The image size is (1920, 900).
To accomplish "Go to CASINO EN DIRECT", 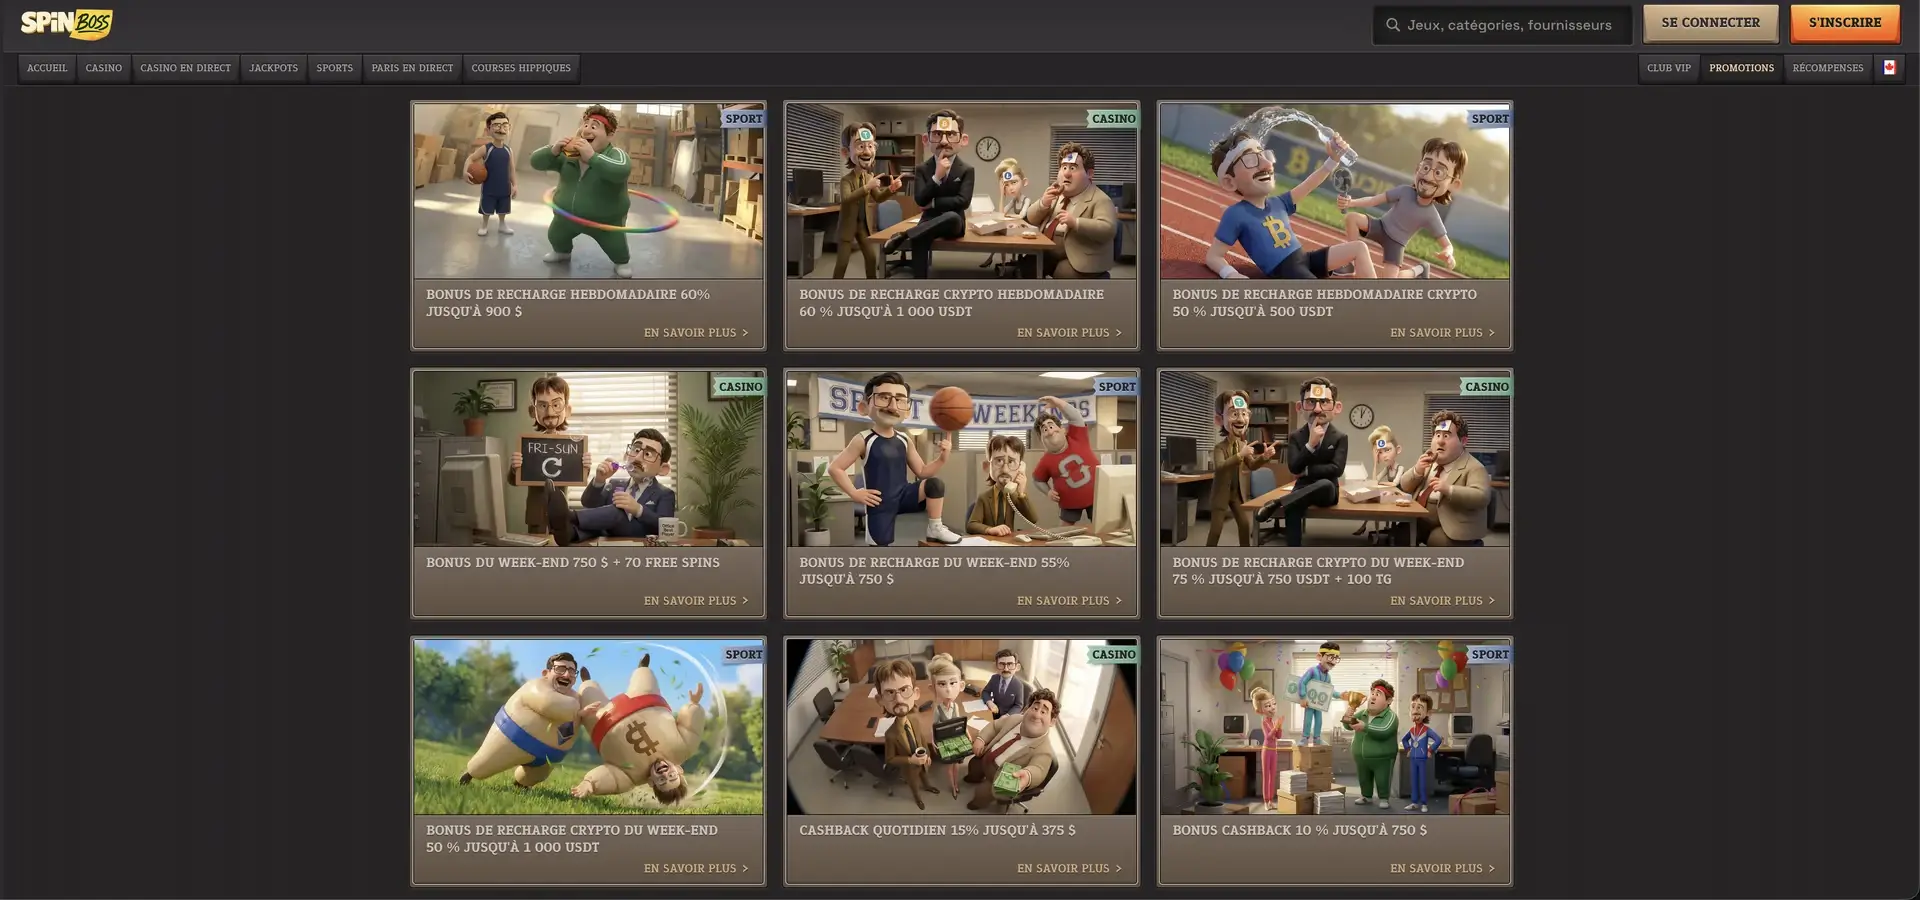I will pos(185,68).
